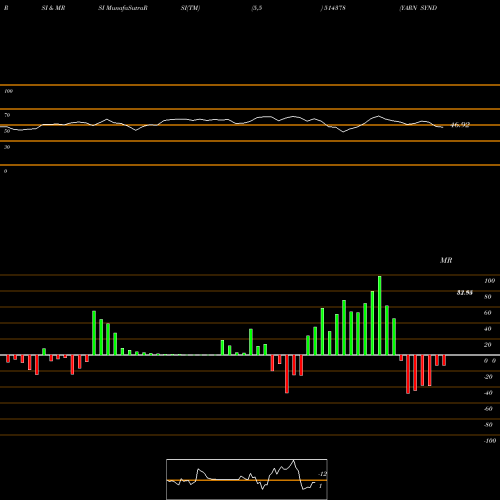Viewport: 500px width, 500px height.
Task: Click the -60 label on MR axis
Action: (x=488, y=409)
